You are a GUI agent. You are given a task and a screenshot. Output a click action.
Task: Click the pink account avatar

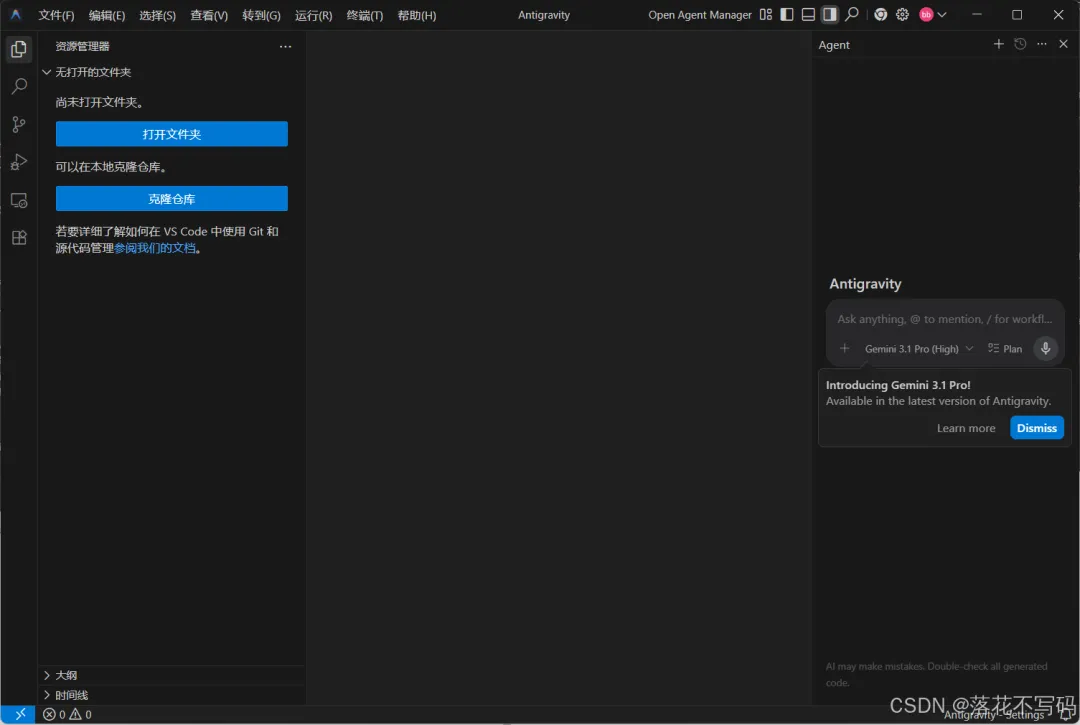pyautogui.click(x=926, y=14)
